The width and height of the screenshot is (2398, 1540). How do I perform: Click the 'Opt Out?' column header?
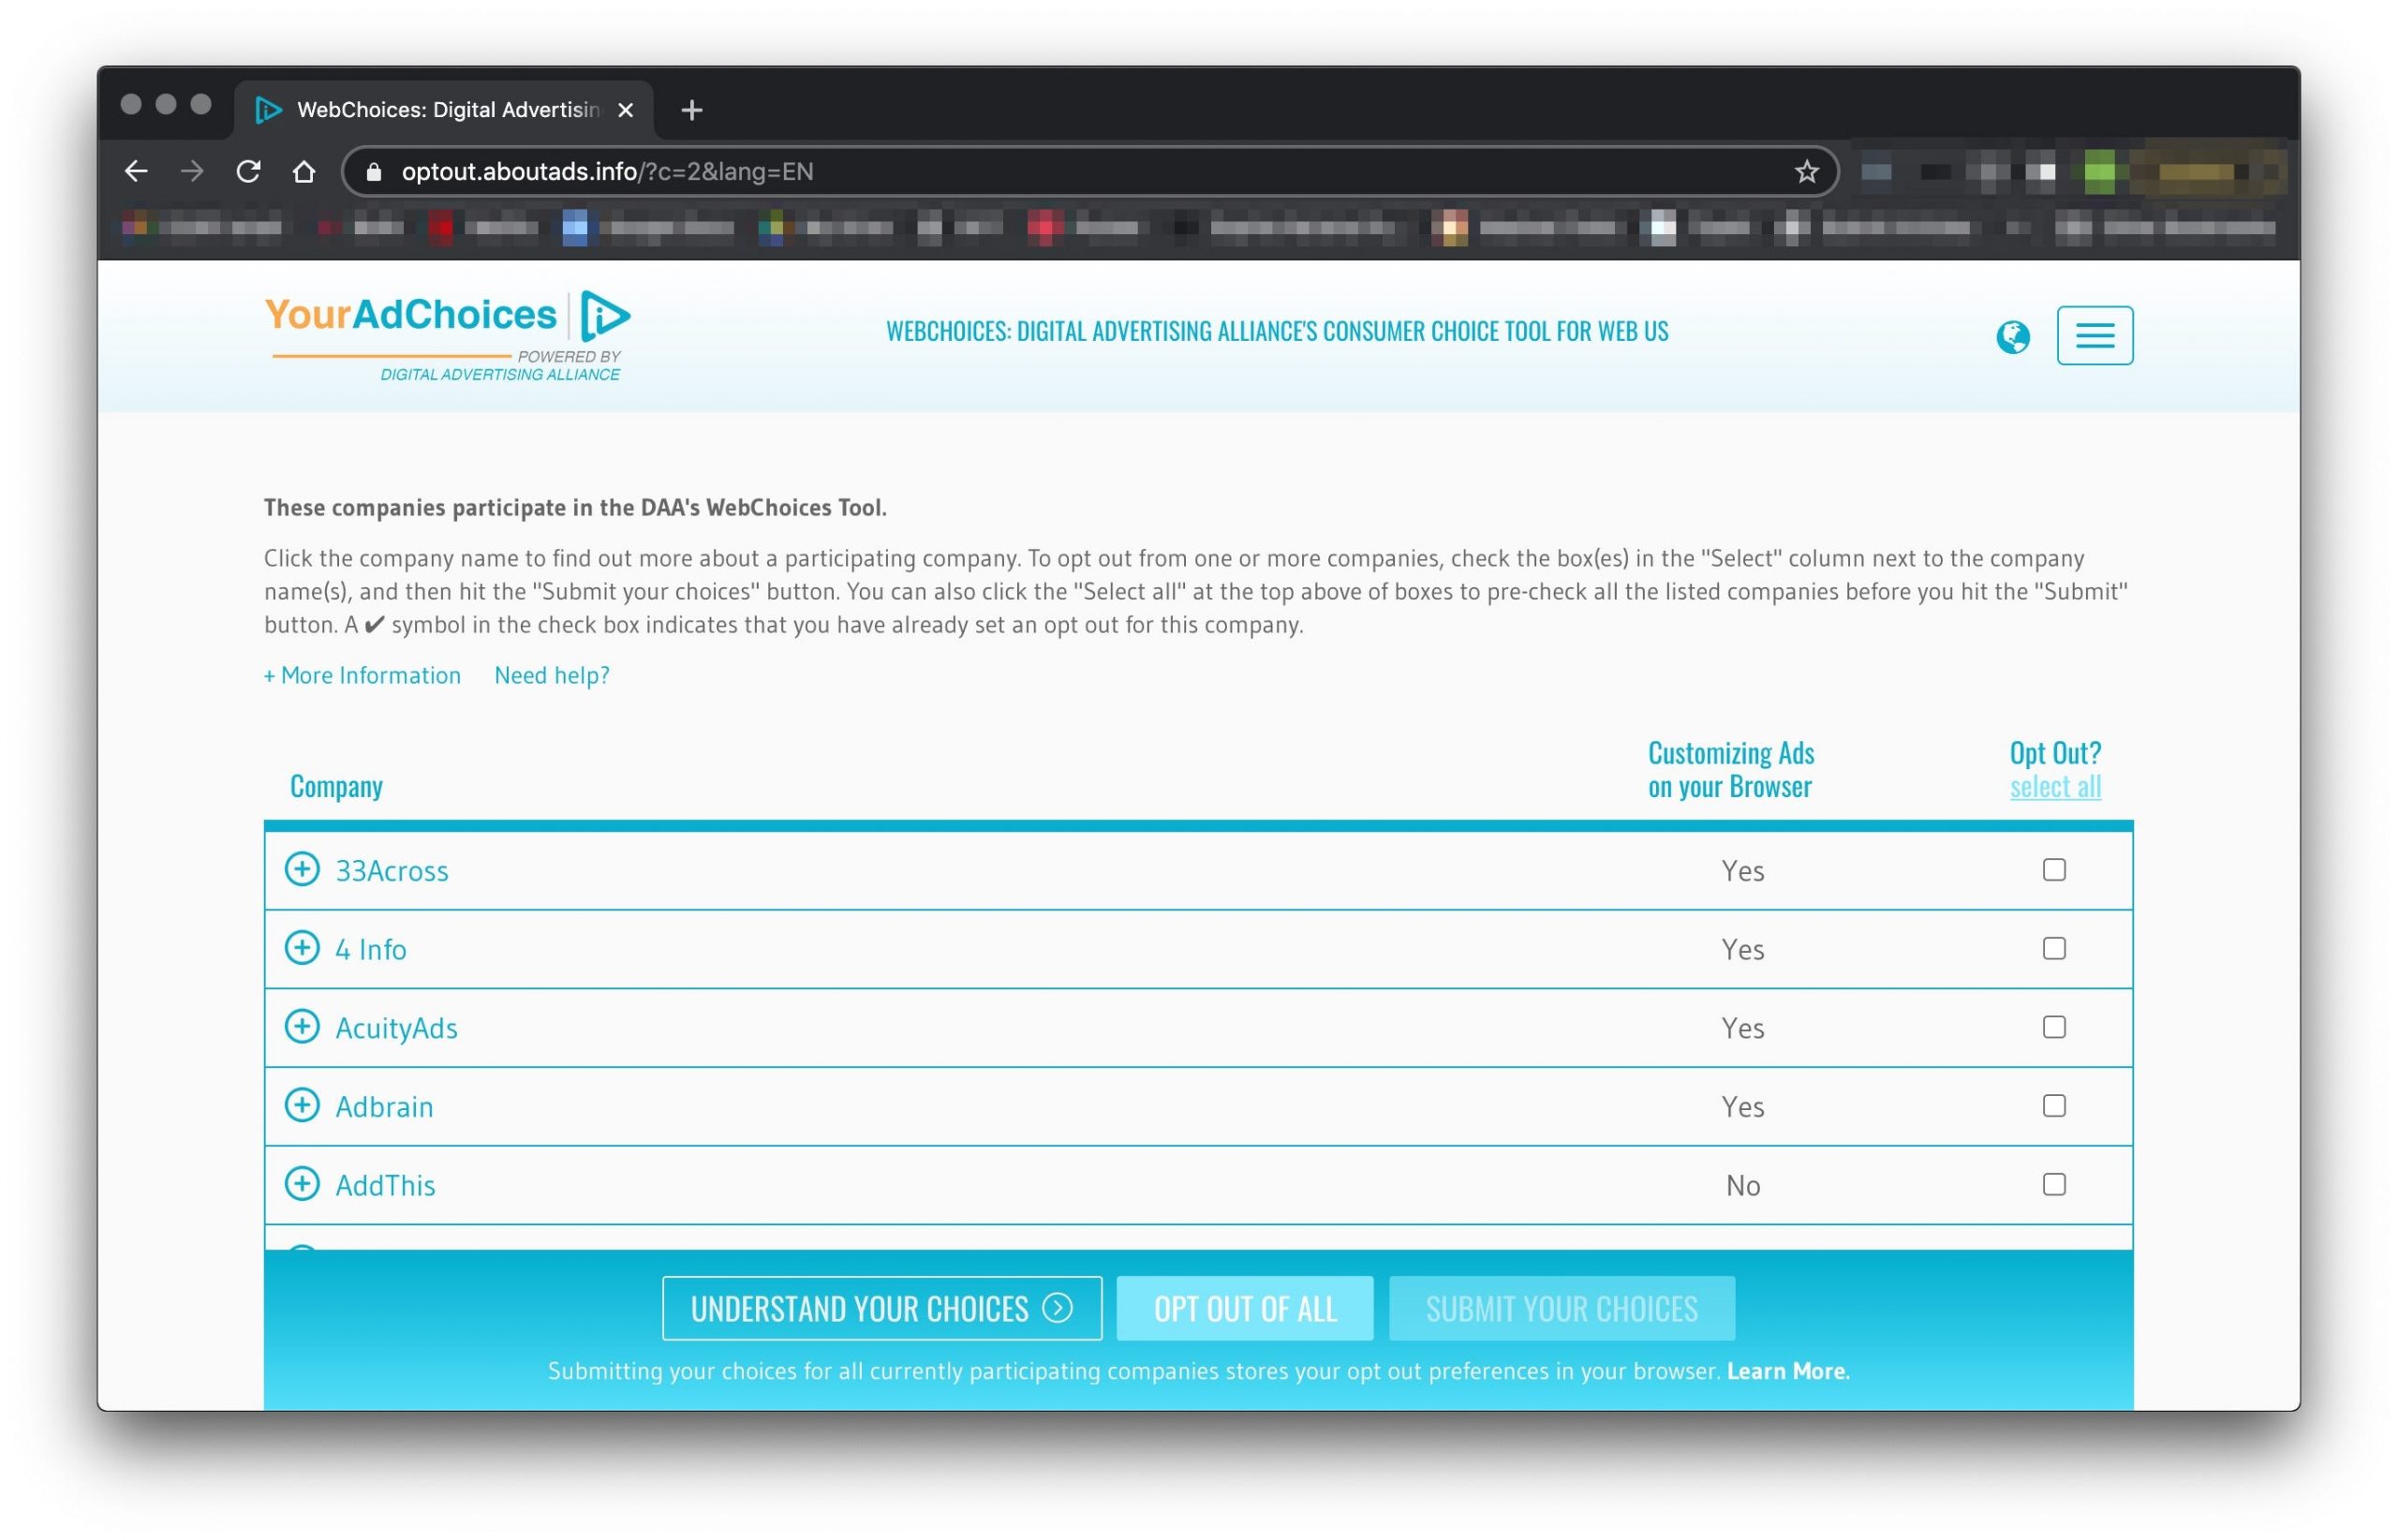2055,753
